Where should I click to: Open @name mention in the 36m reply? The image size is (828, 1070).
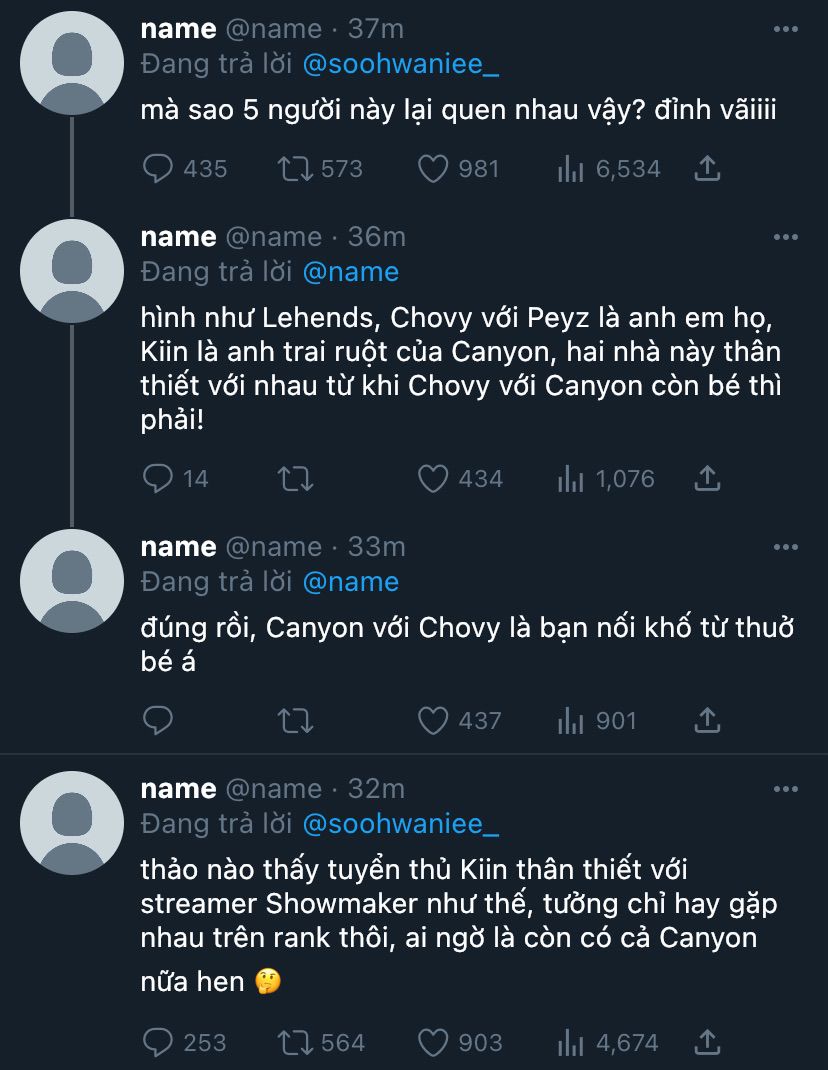[x=350, y=272]
